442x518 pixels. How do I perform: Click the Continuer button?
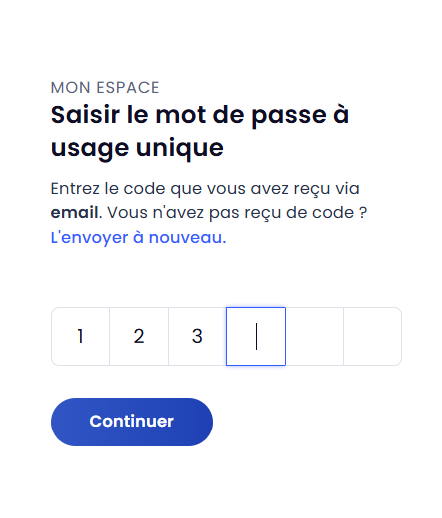point(132,422)
